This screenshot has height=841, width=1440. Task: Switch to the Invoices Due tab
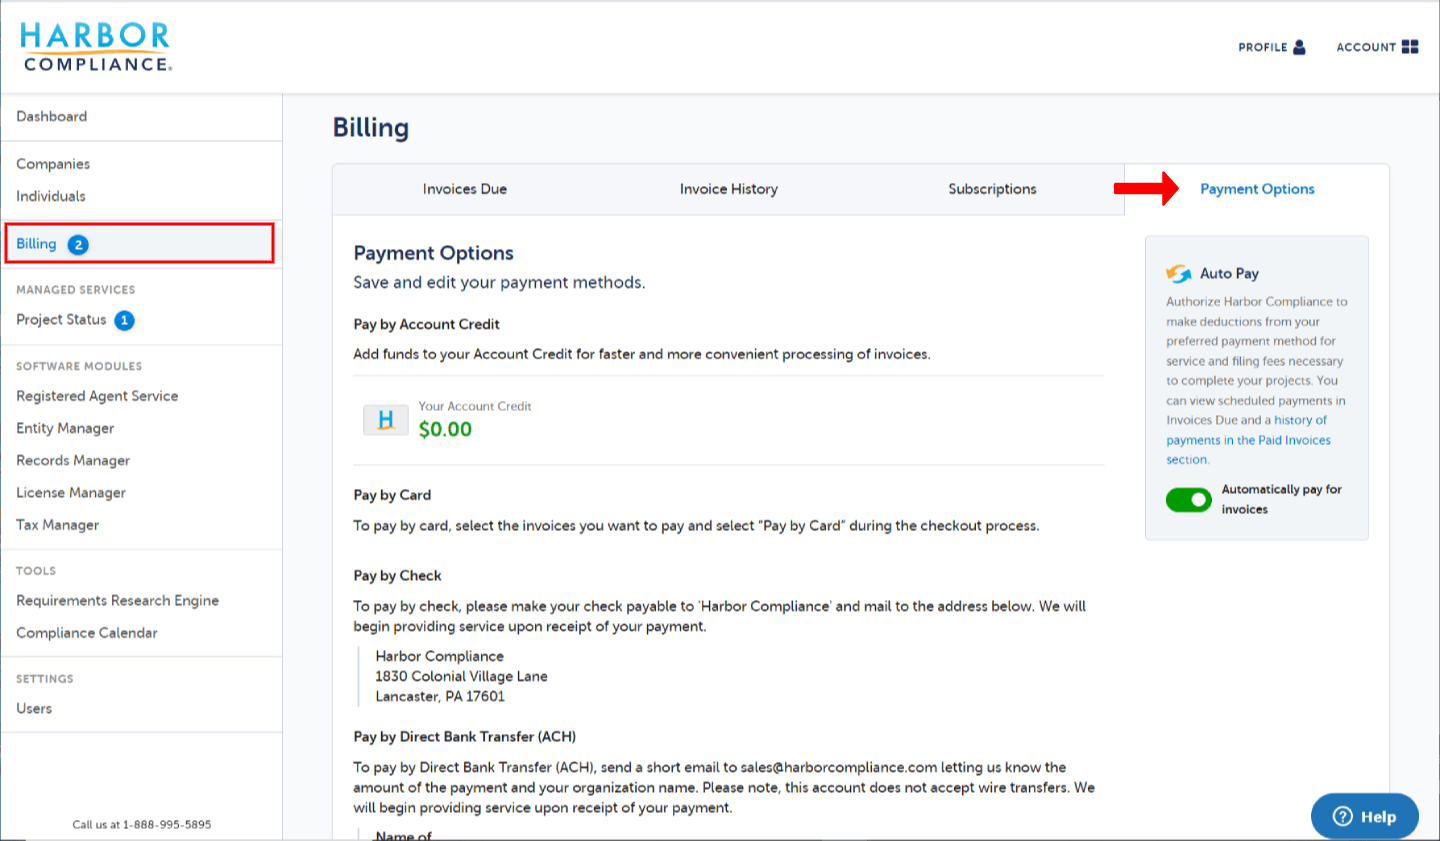click(x=464, y=189)
